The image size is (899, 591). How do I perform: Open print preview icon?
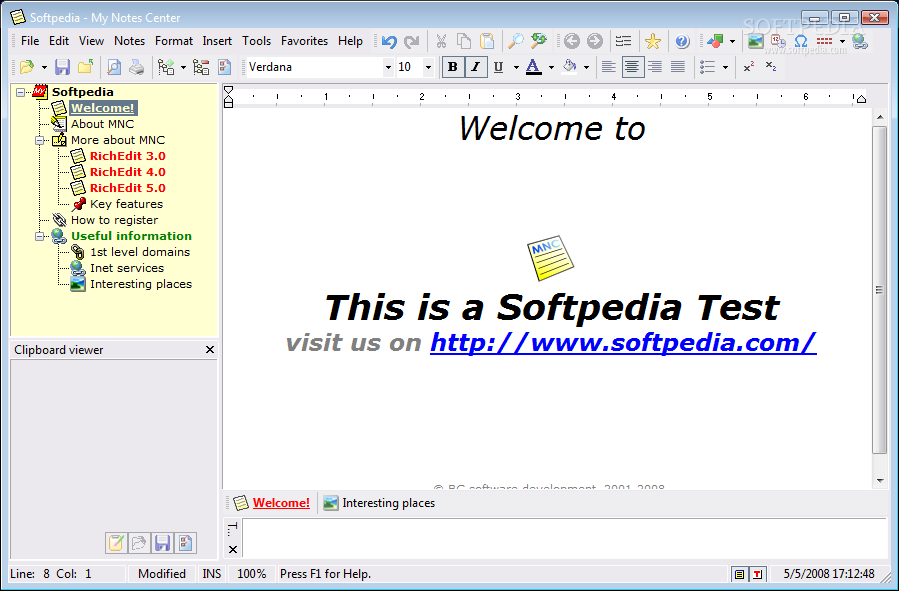[x=114, y=67]
